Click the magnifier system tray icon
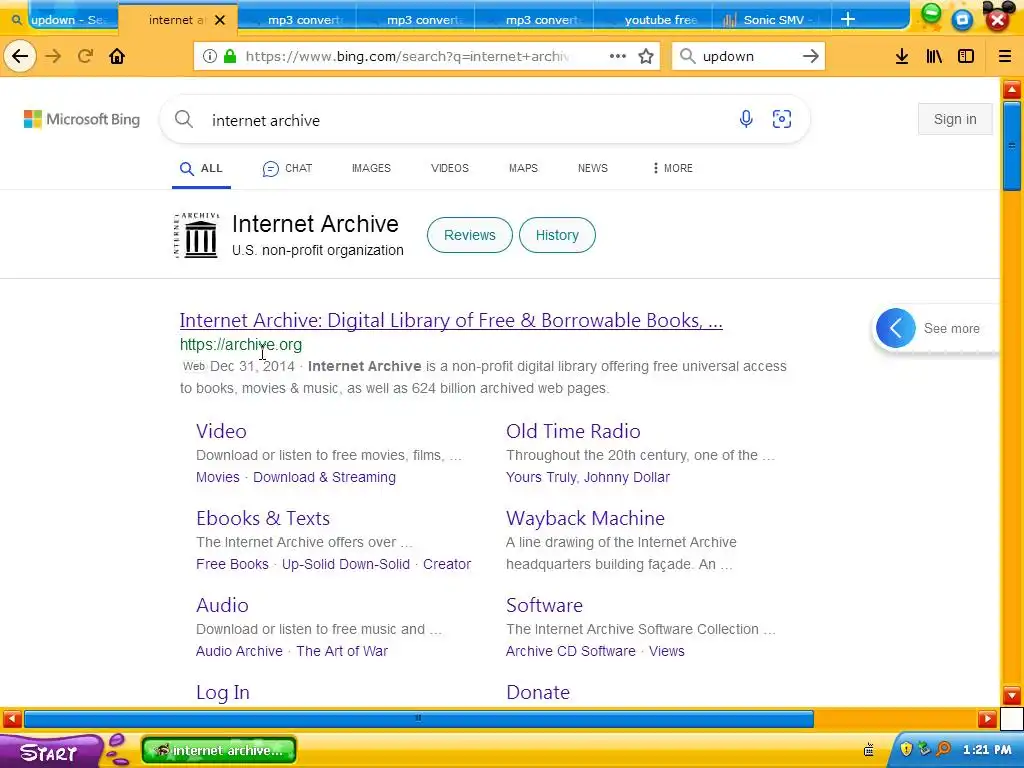 click(x=944, y=749)
